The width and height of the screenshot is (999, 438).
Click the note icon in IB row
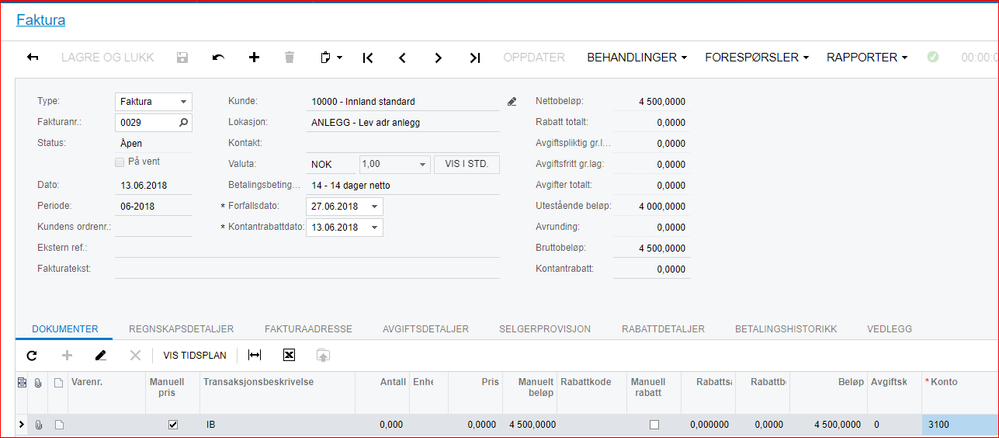click(x=59, y=425)
